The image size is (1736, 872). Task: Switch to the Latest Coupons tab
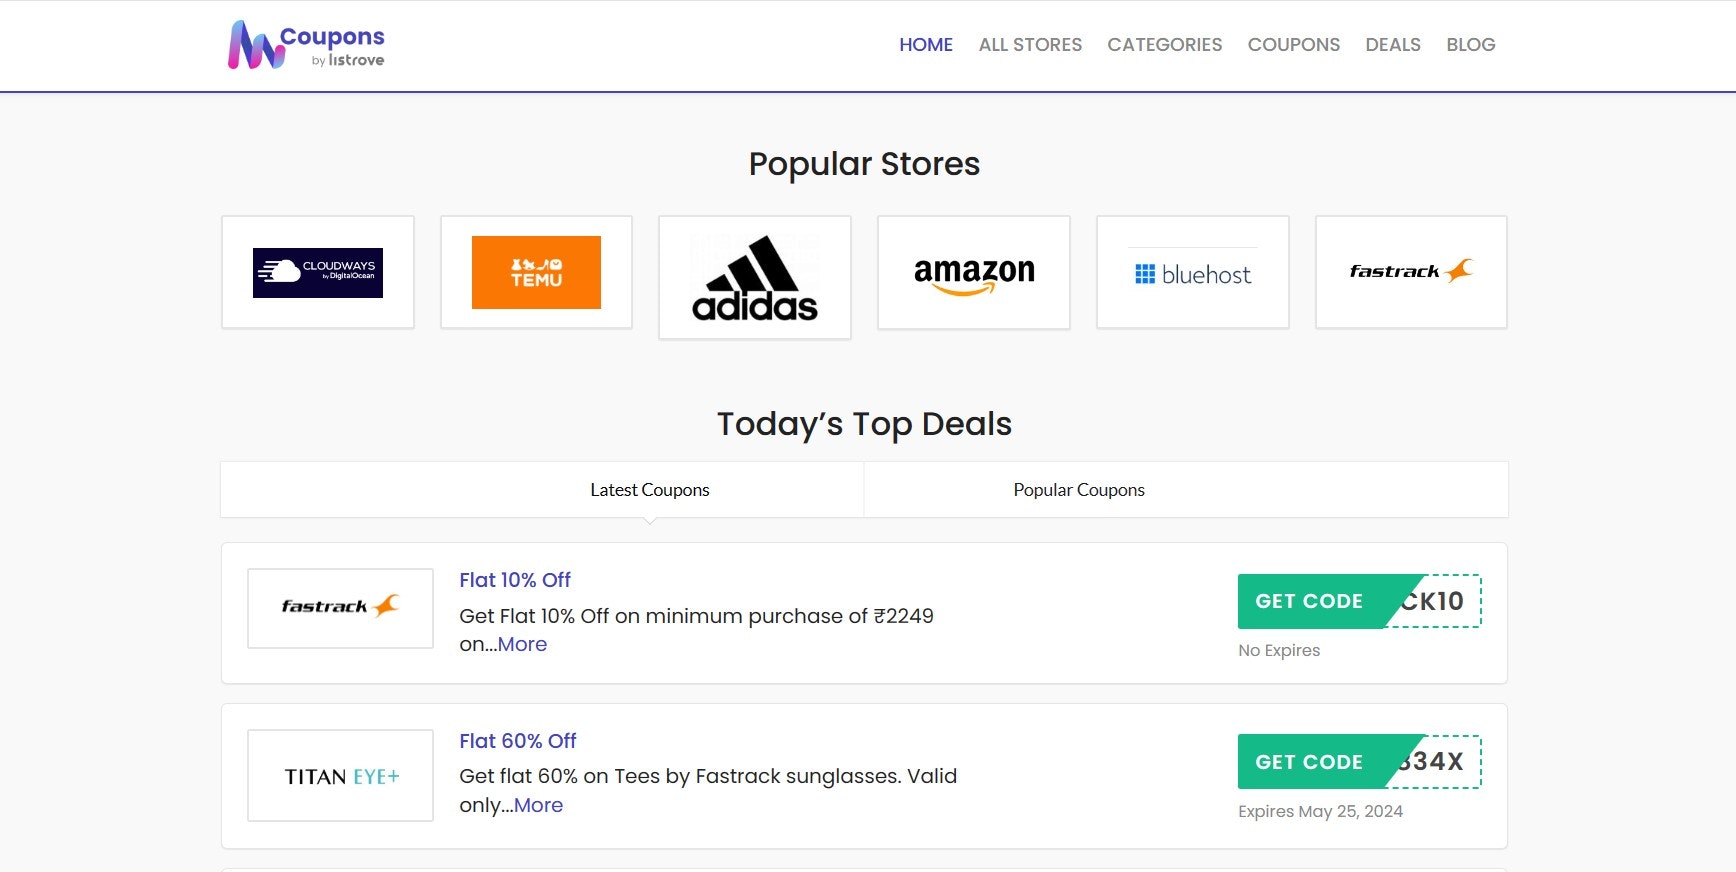tap(650, 490)
